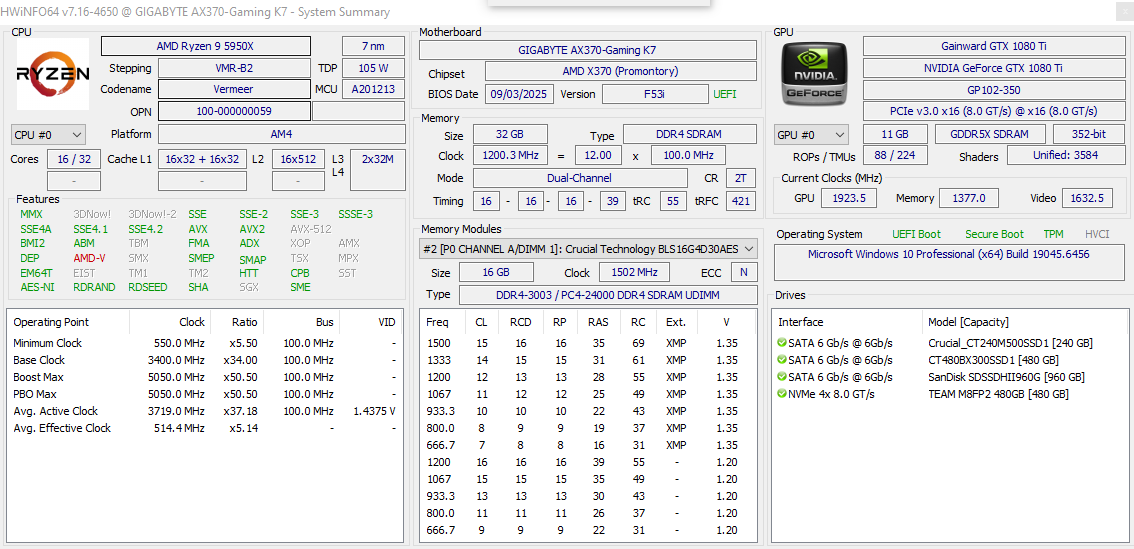Click the A201213 MCU value
The width and height of the screenshot is (1134, 549).
coord(373,89)
